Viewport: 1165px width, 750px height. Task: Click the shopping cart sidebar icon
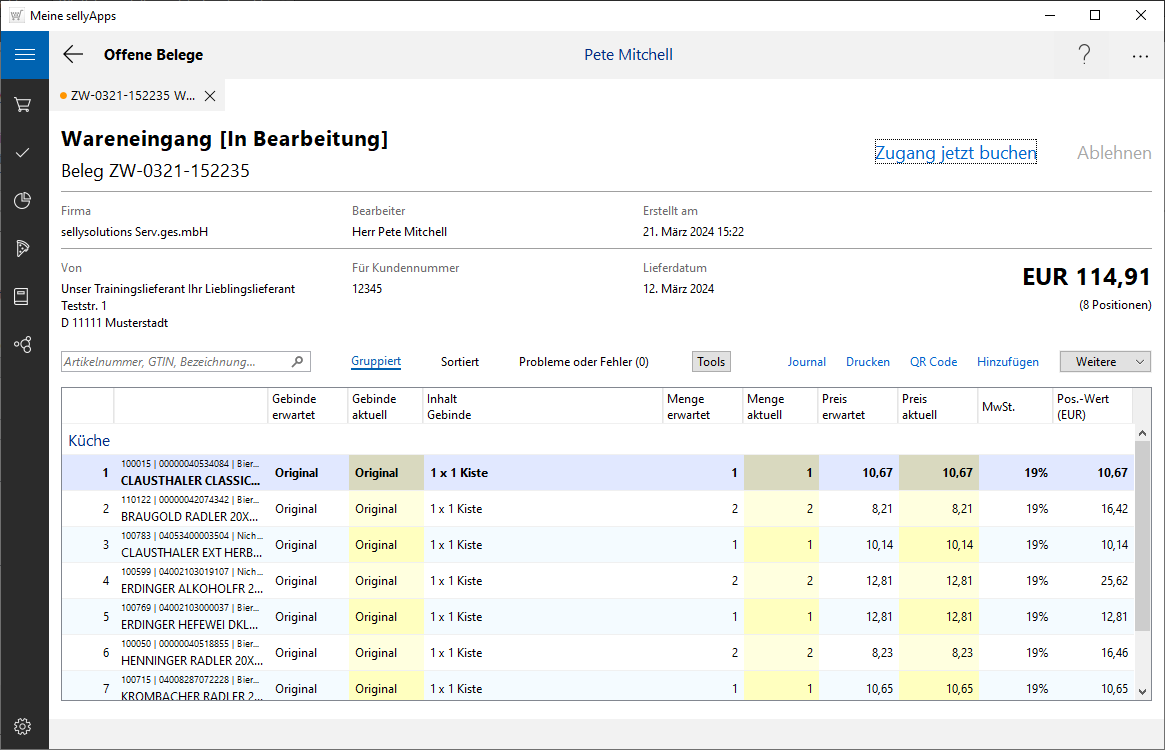point(23,104)
